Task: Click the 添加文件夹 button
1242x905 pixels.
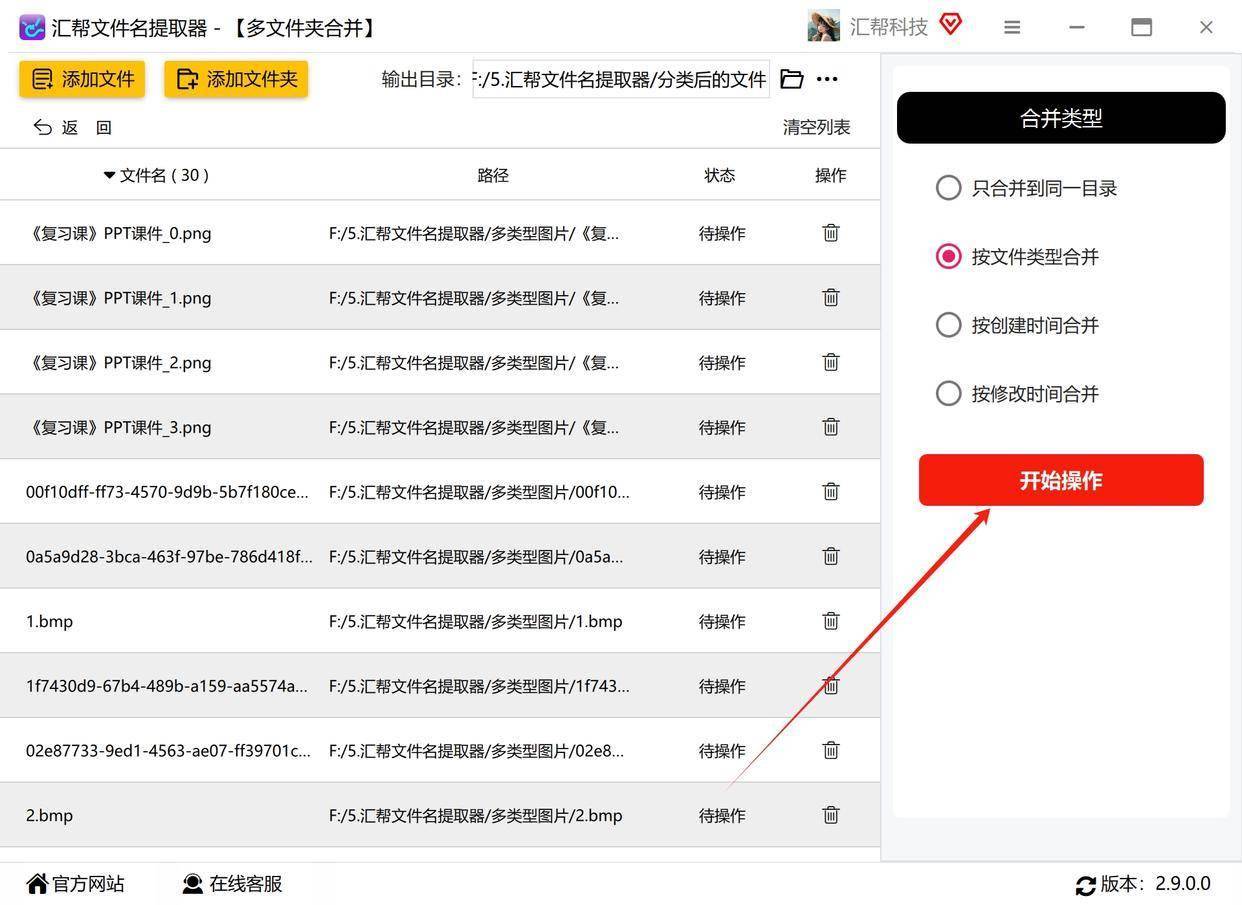Action: pos(236,79)
